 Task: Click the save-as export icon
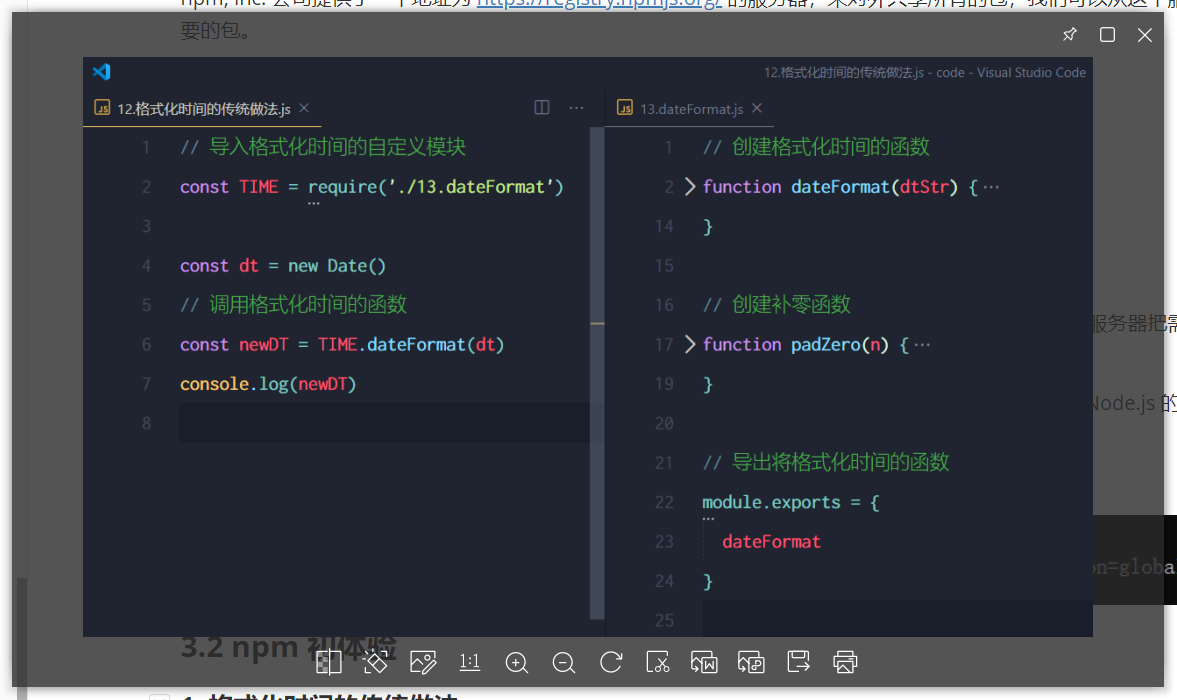pos(798,662)
